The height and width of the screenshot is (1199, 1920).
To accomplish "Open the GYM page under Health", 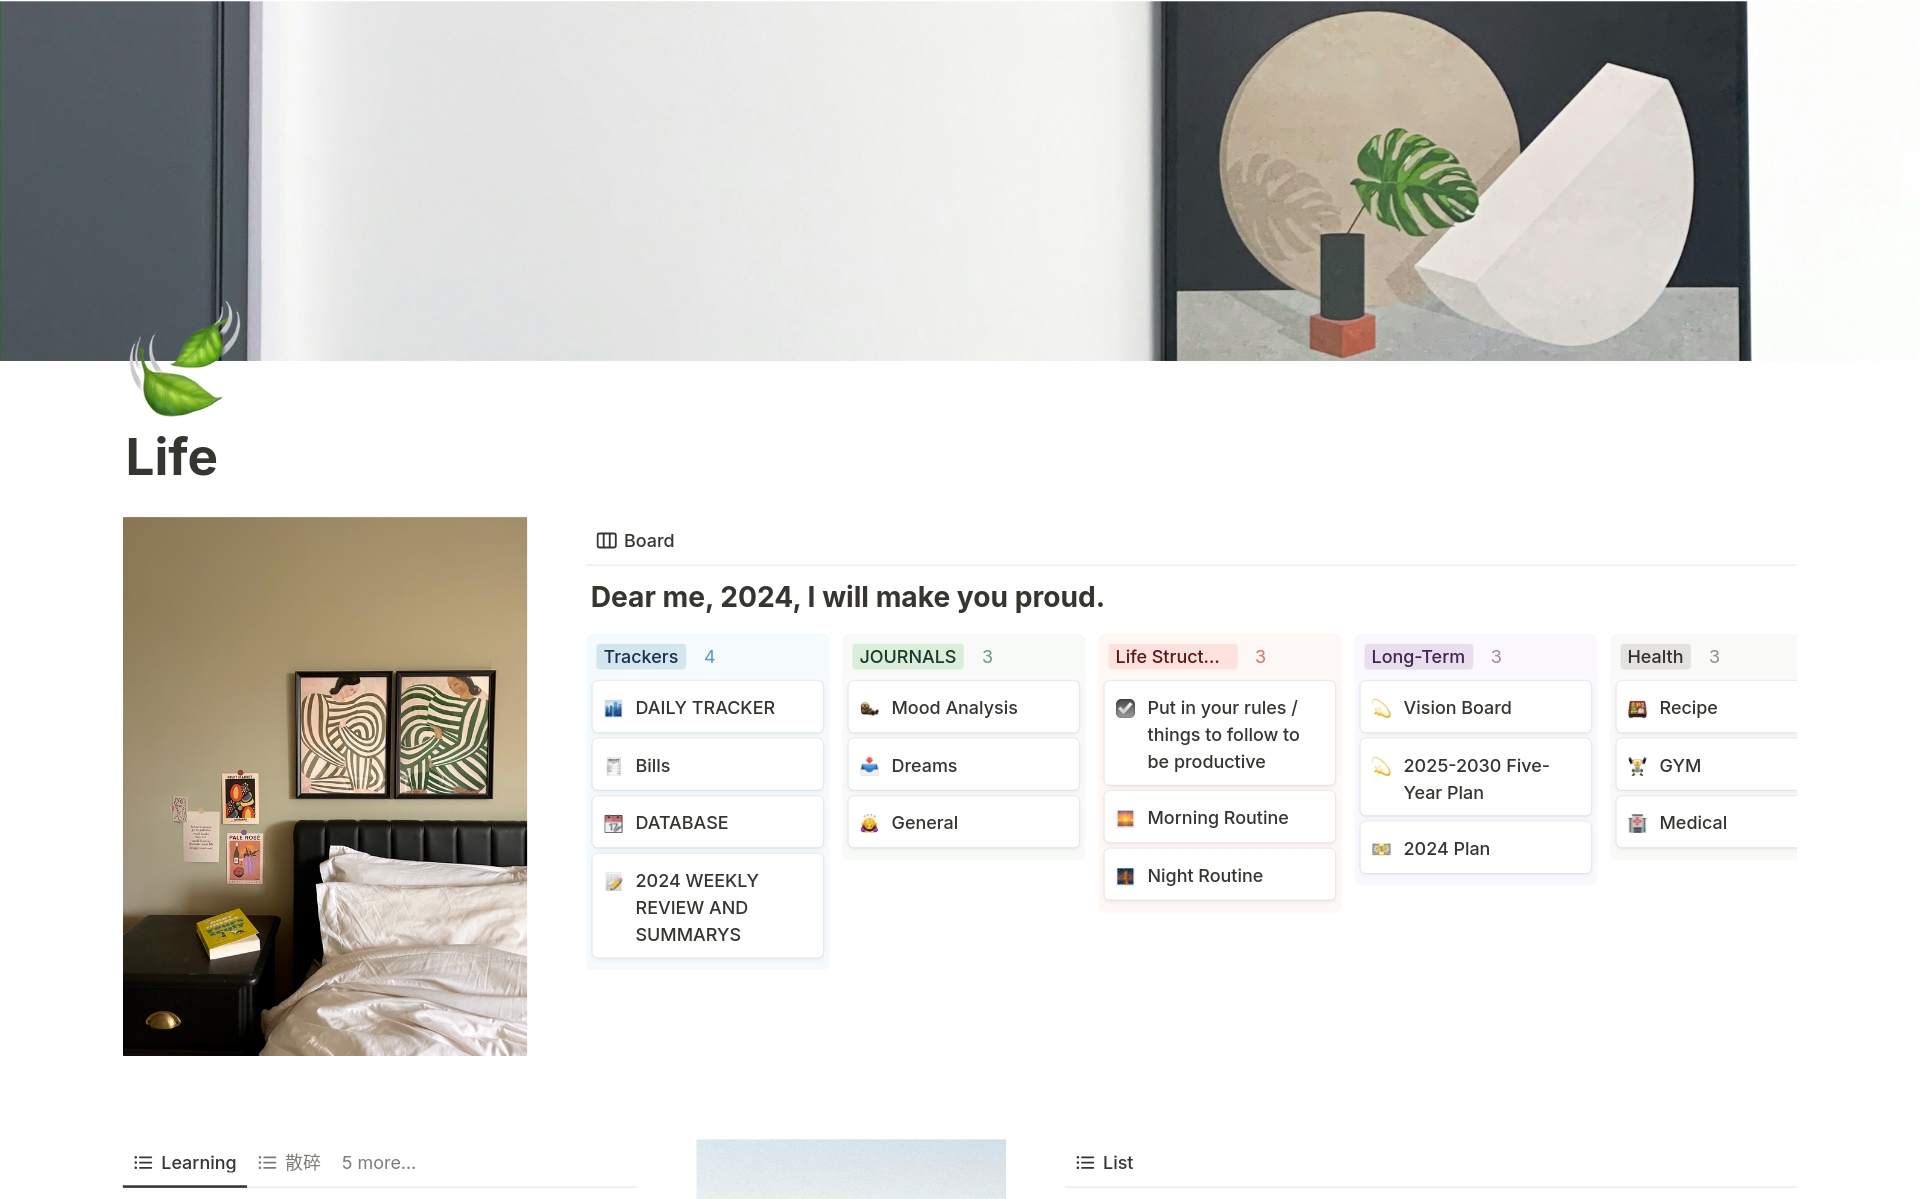I will [1680, 765].
